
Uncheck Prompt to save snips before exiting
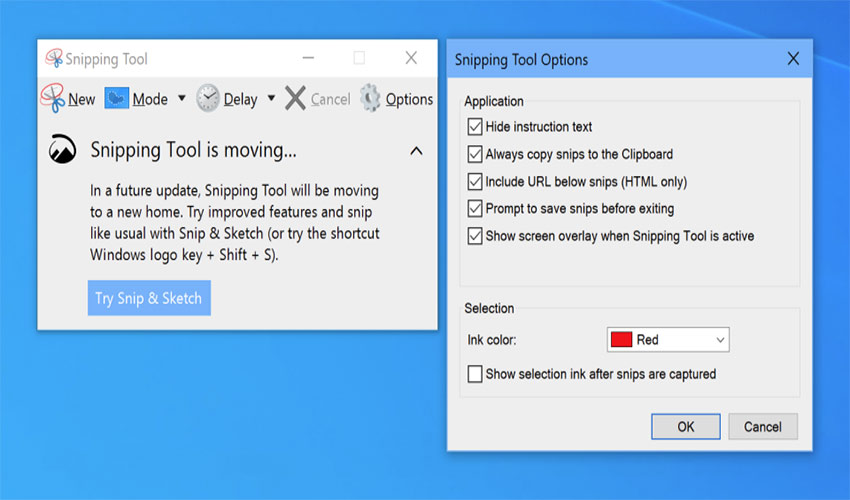coord(475,208)
